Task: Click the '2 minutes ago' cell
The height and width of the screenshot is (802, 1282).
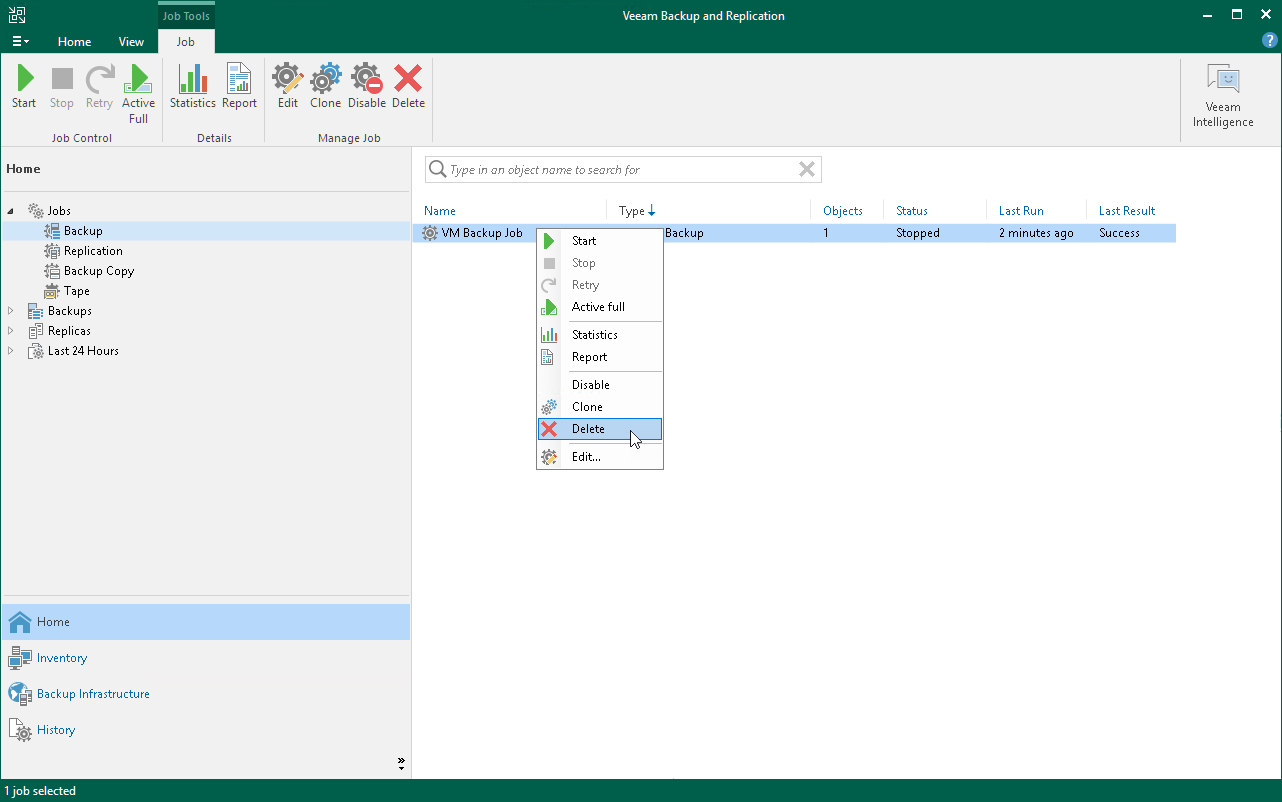Action: (1036, 233)
